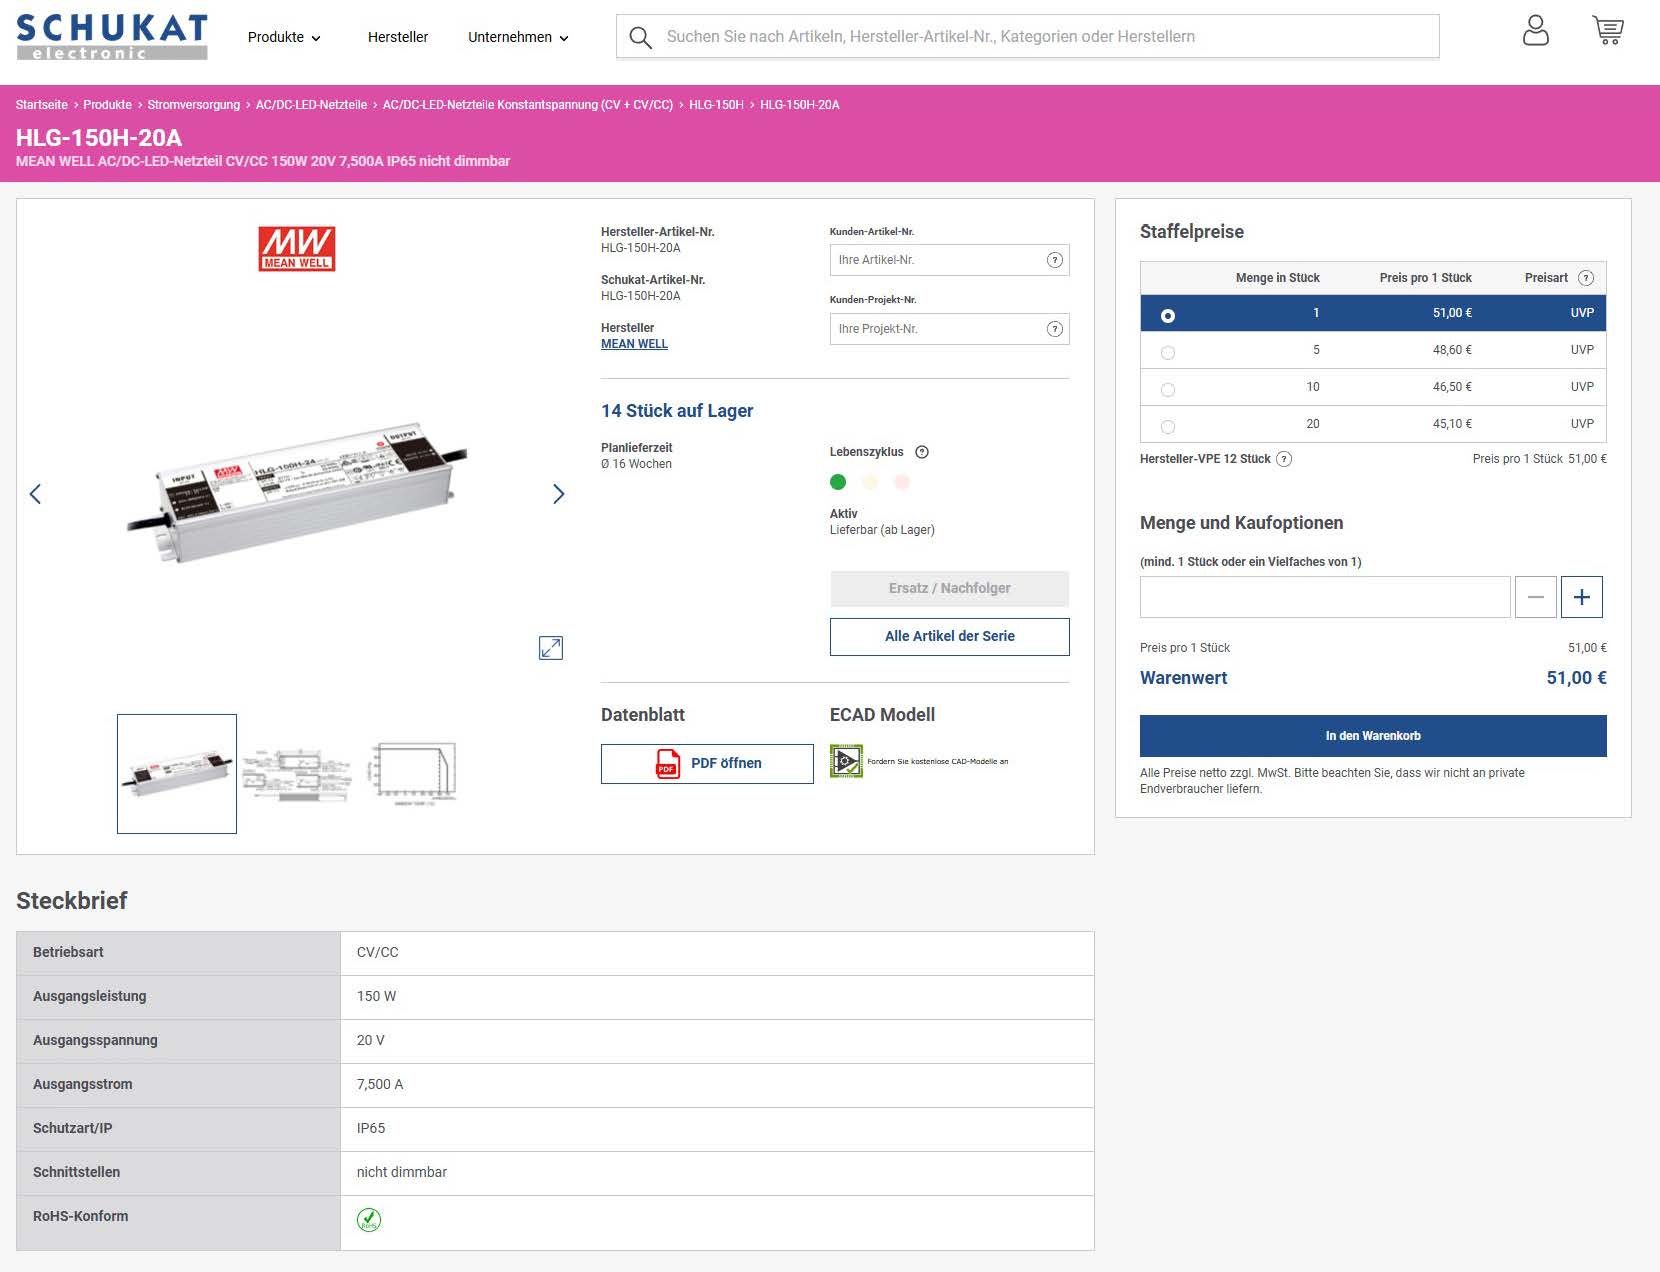Click help icon in Kunden-Projekt-Nr. field
Screen dimensions: 1660x1272
coord(1054,329)
